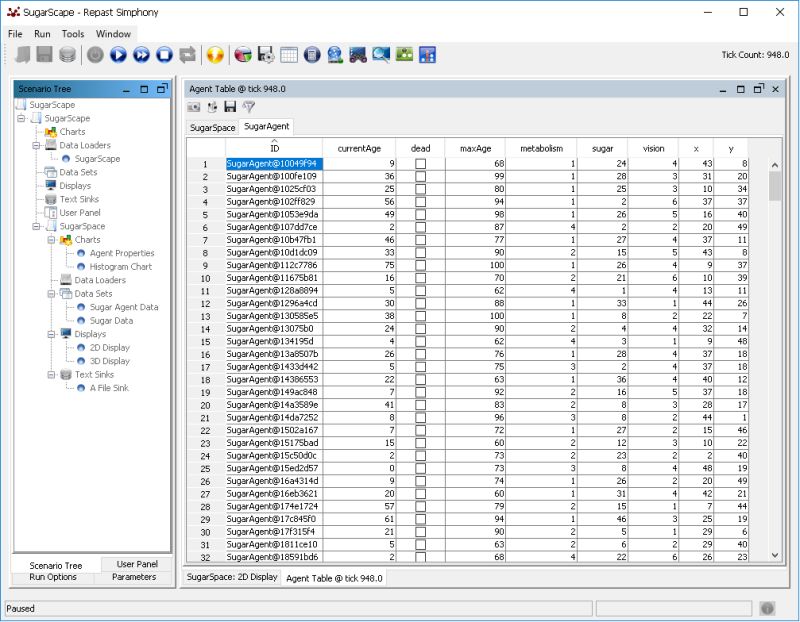Viewport: 800px width, 622px height.
Task: Click the blue bar chart toolbar icon
Action: pos(427,55)
